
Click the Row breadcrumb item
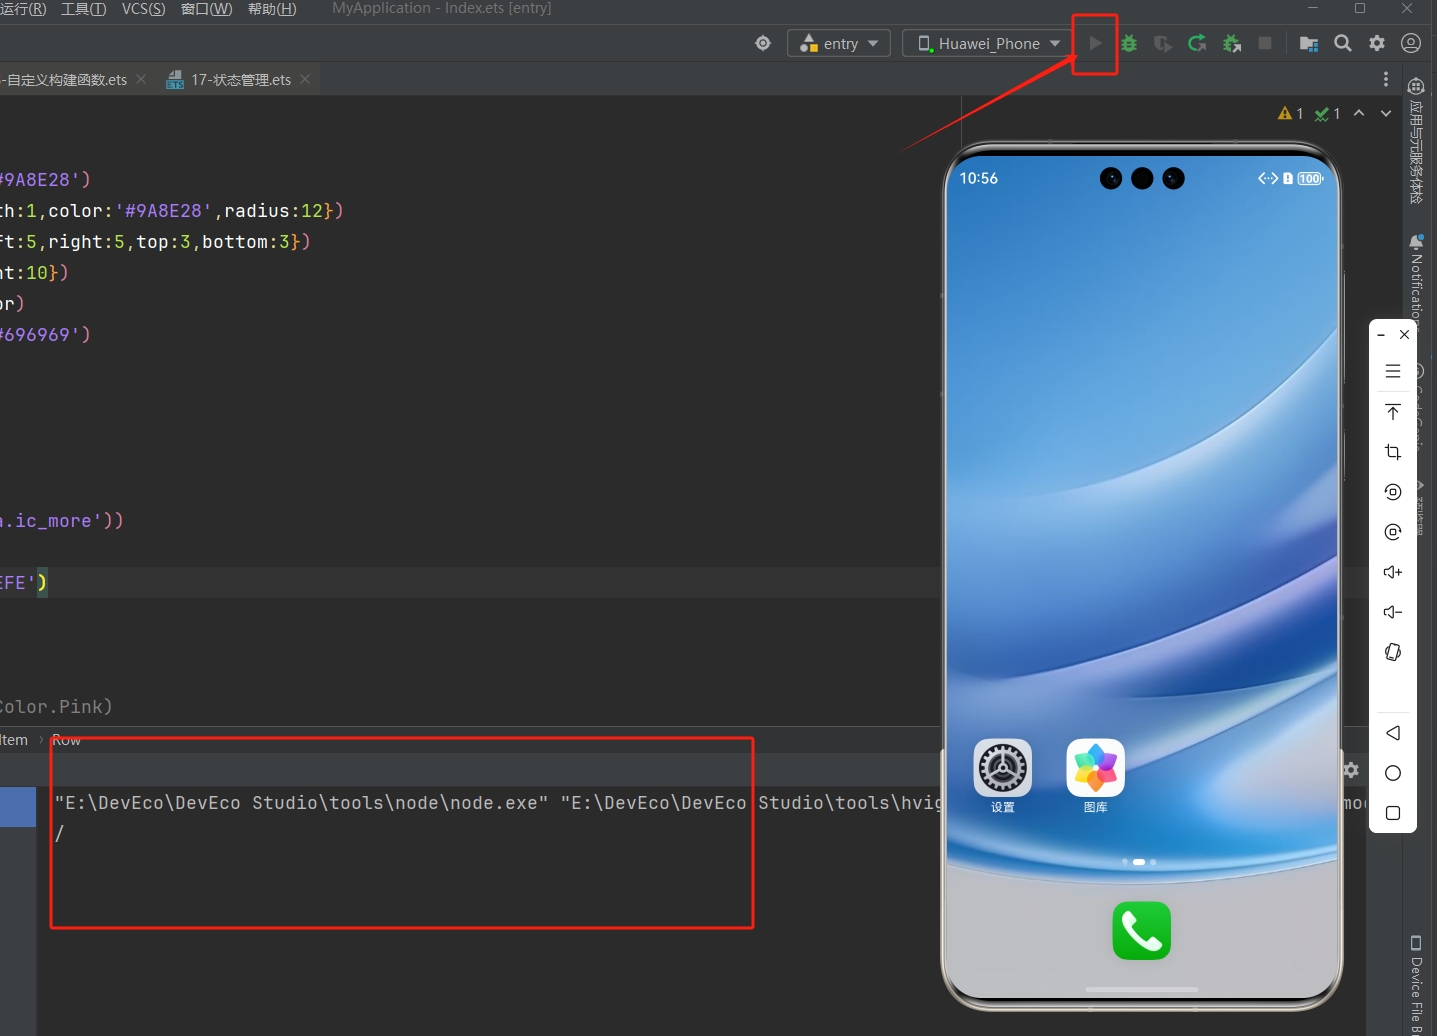pos(66,740)
